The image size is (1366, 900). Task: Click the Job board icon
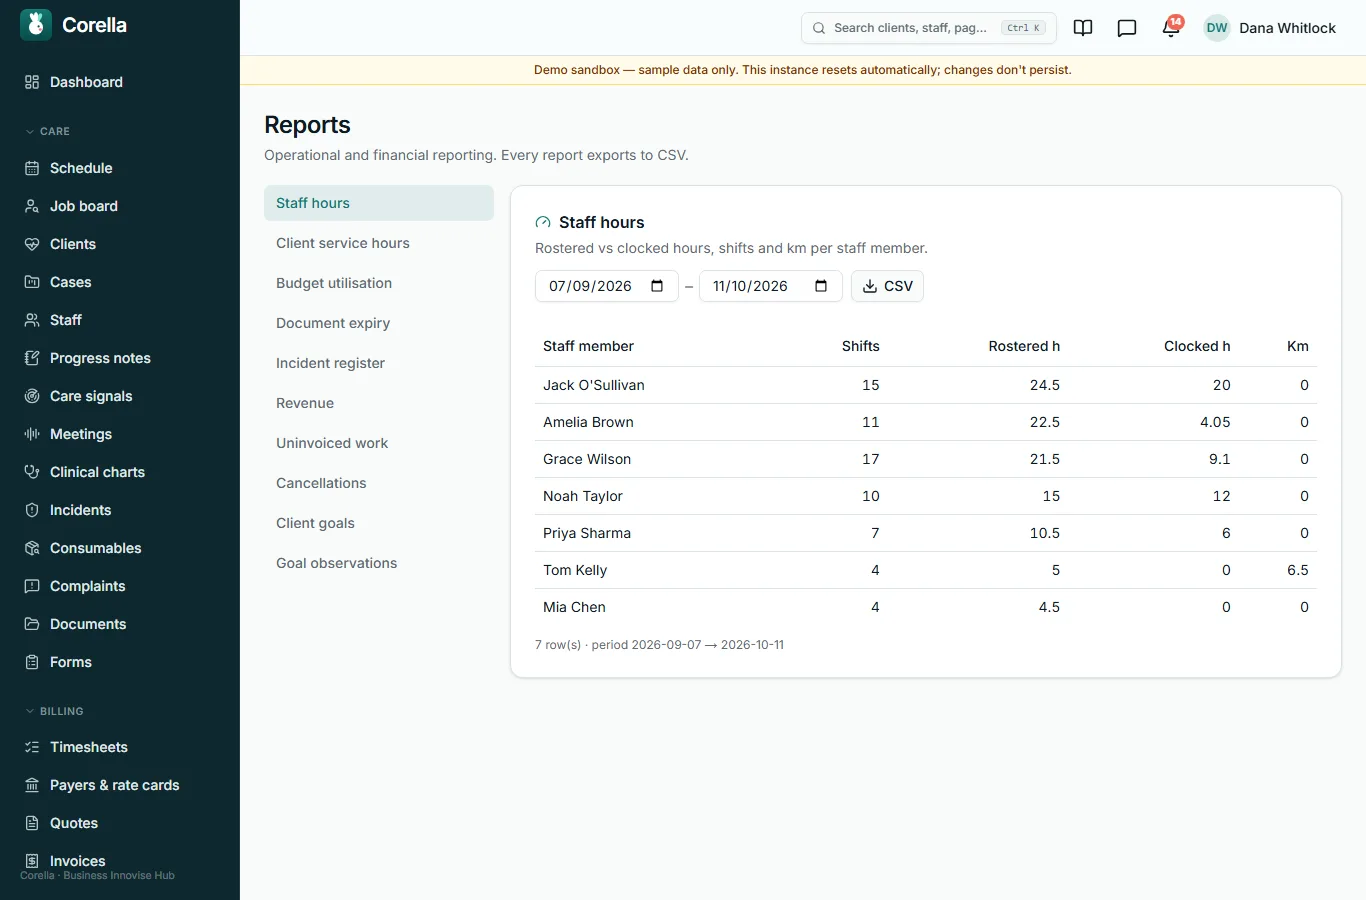pos(32,206)
